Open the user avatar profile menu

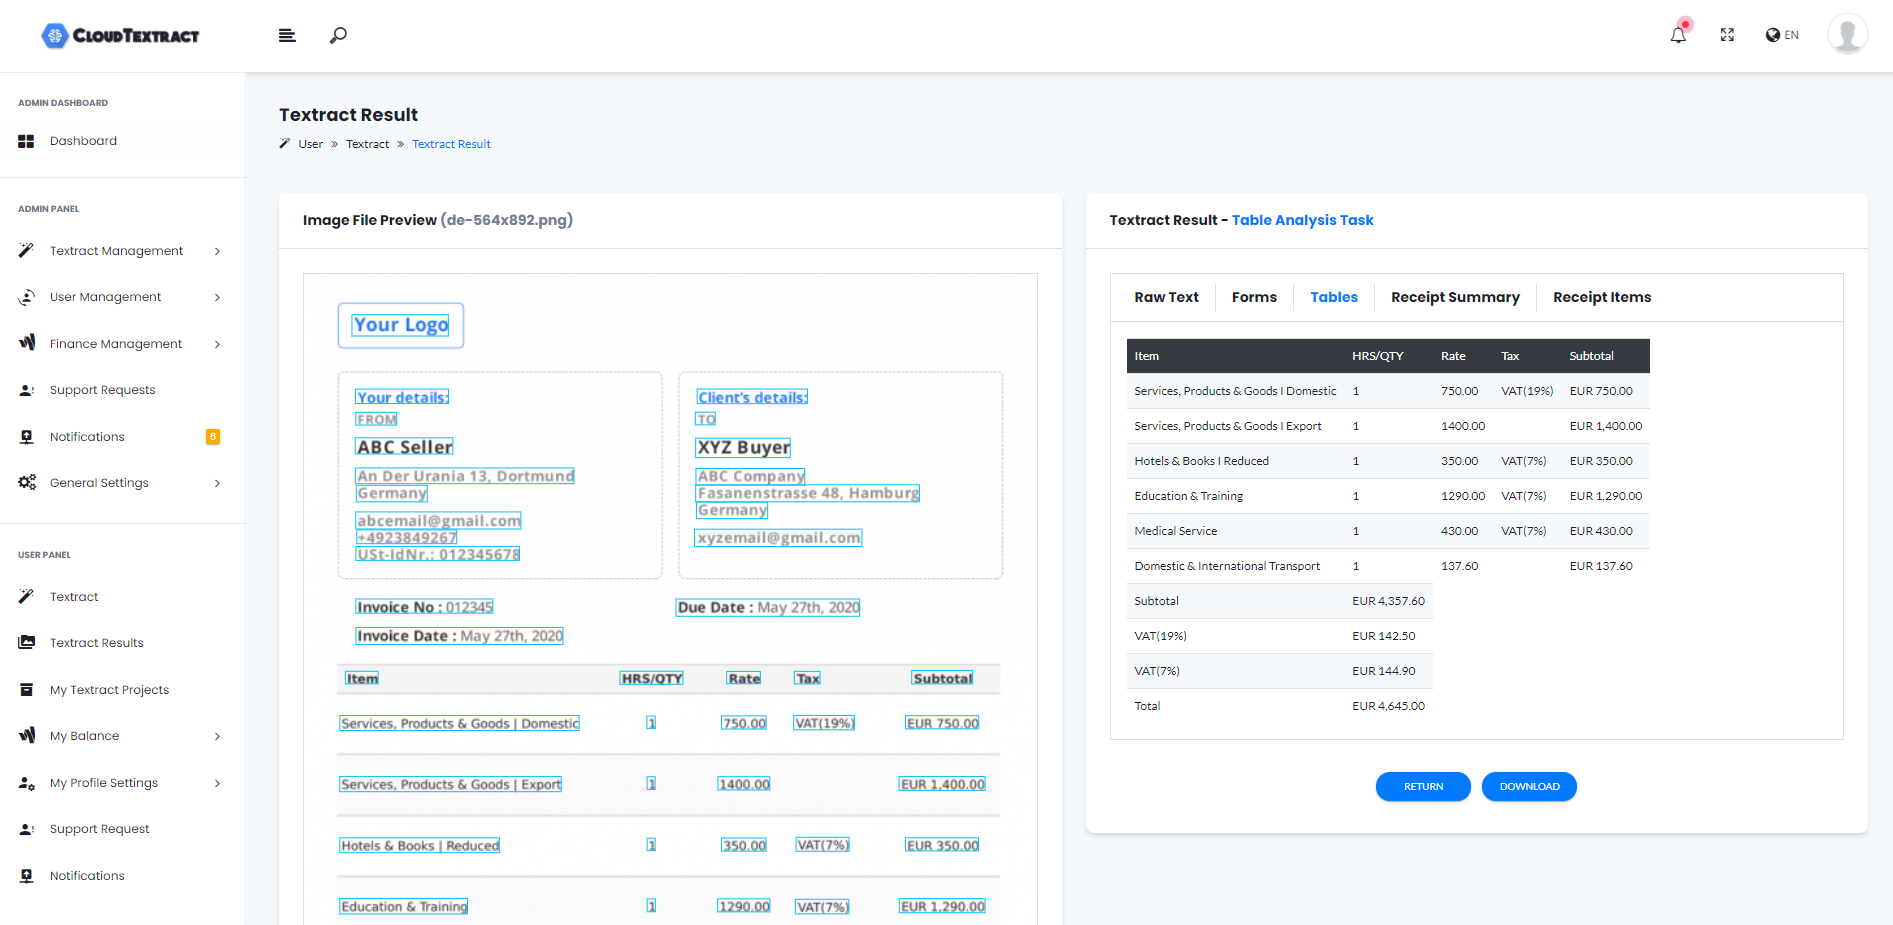(1847, 34)
